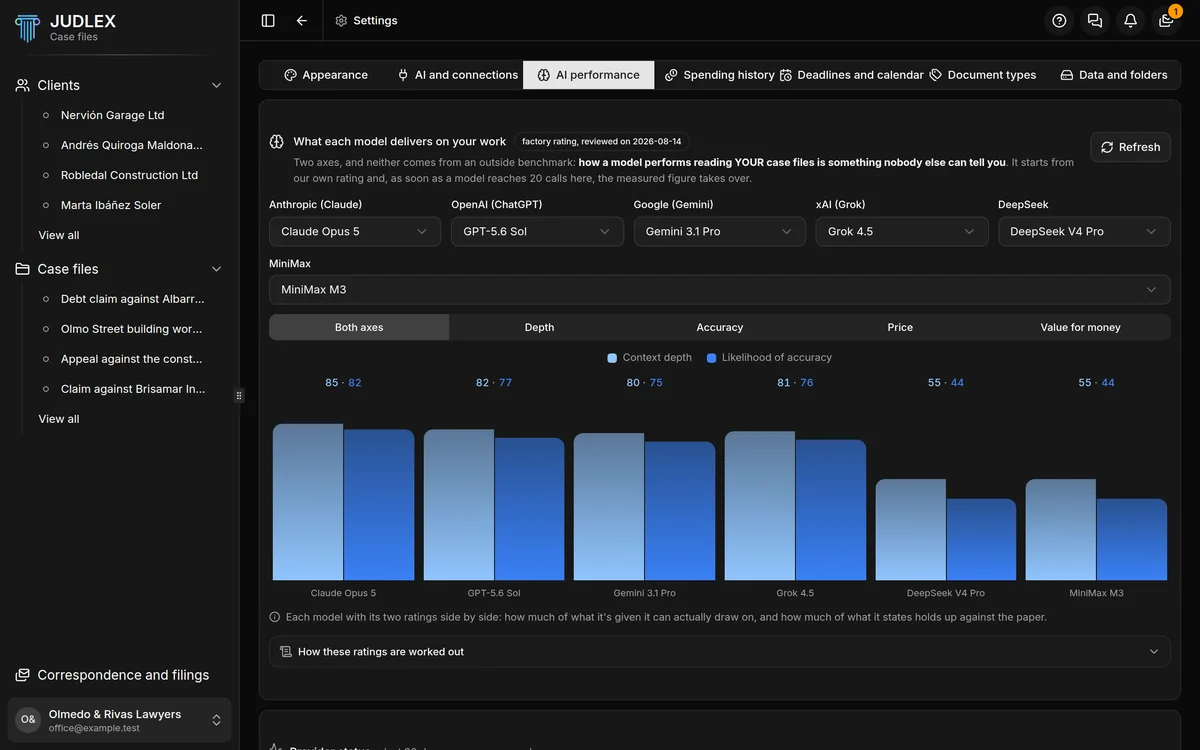Open the Google Gemini 3.1 Pro dropdown
This screenshot has width=1200, height=750.
tap(720, 231)
